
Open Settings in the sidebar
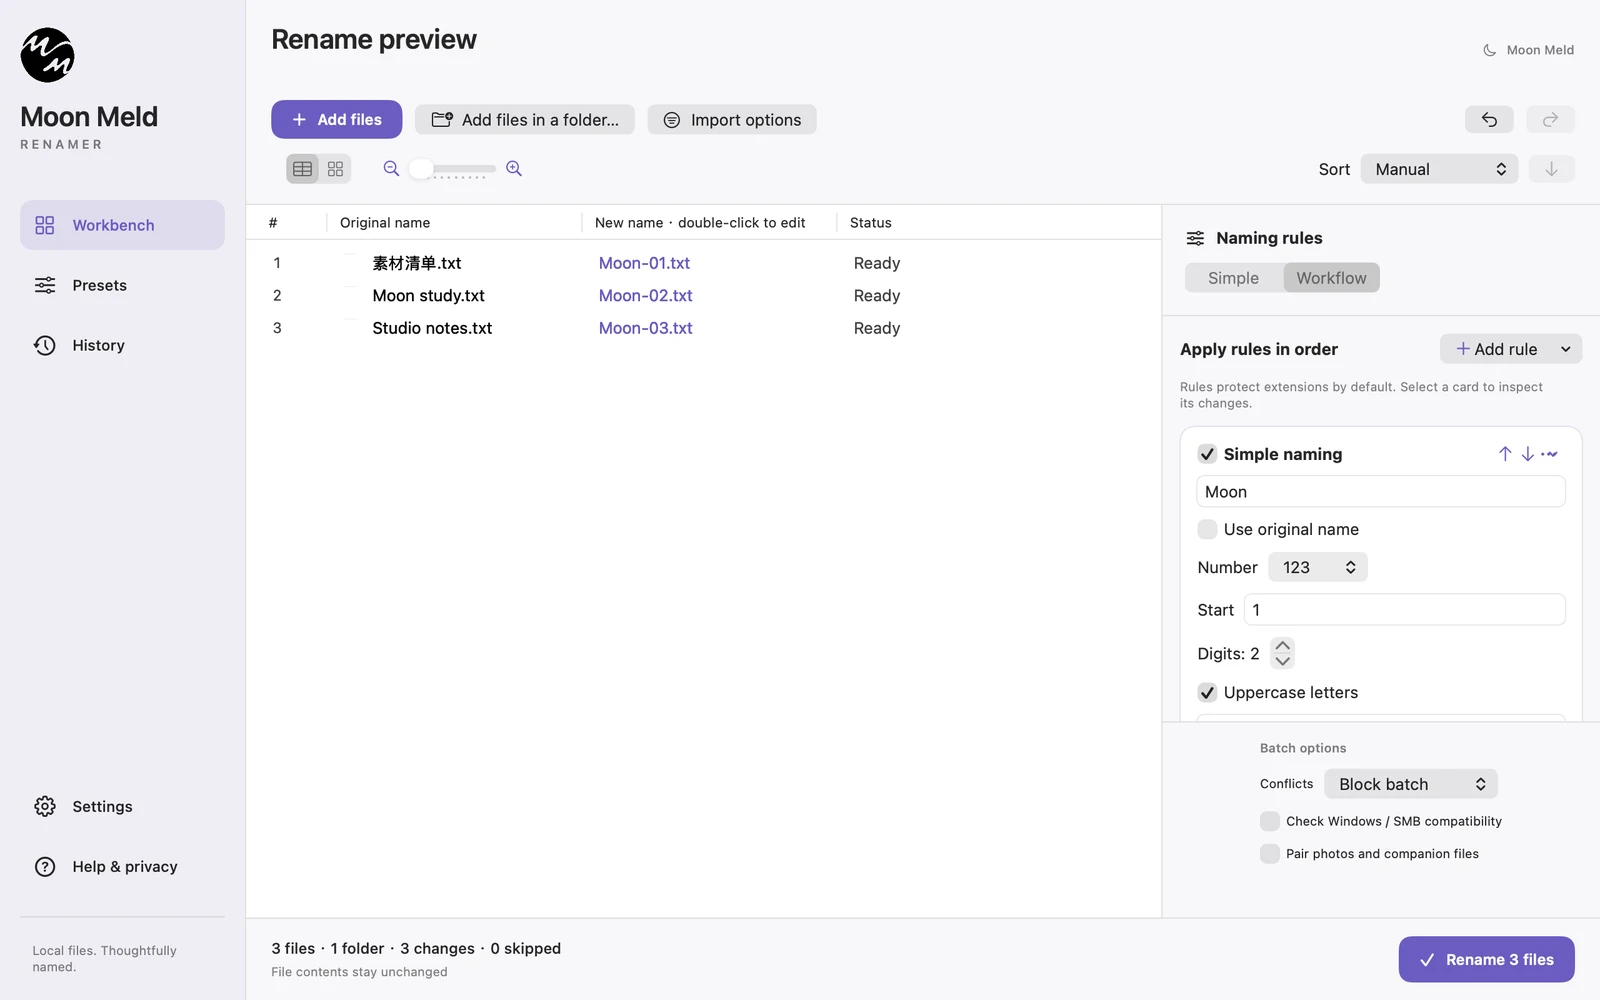(x=122, y=806)
